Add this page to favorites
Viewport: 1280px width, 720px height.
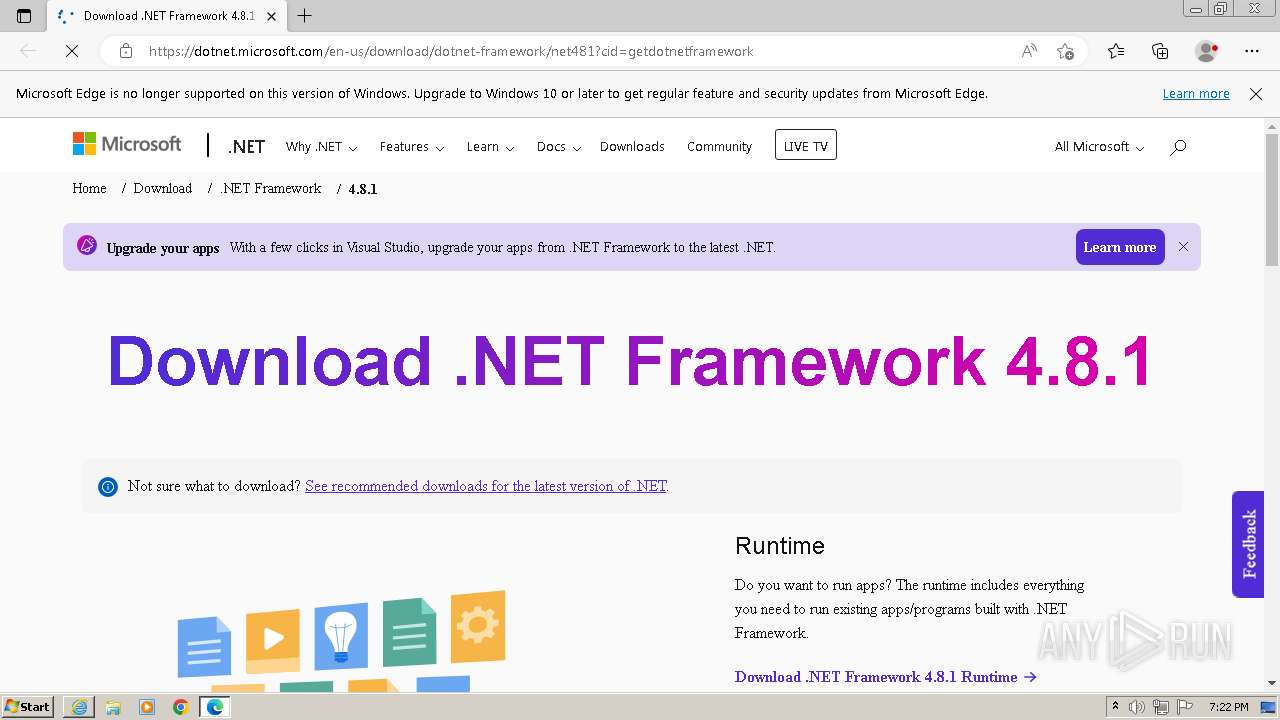tap(1065, 51)
